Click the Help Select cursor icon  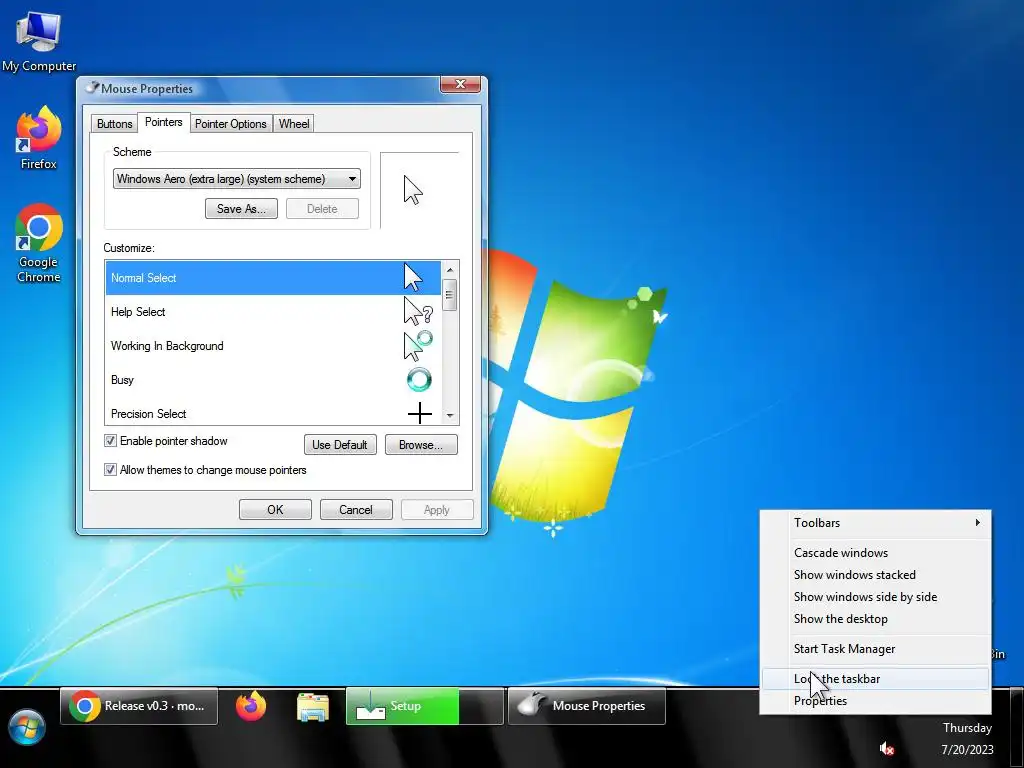pyautogui.click(x=418, y=312)
